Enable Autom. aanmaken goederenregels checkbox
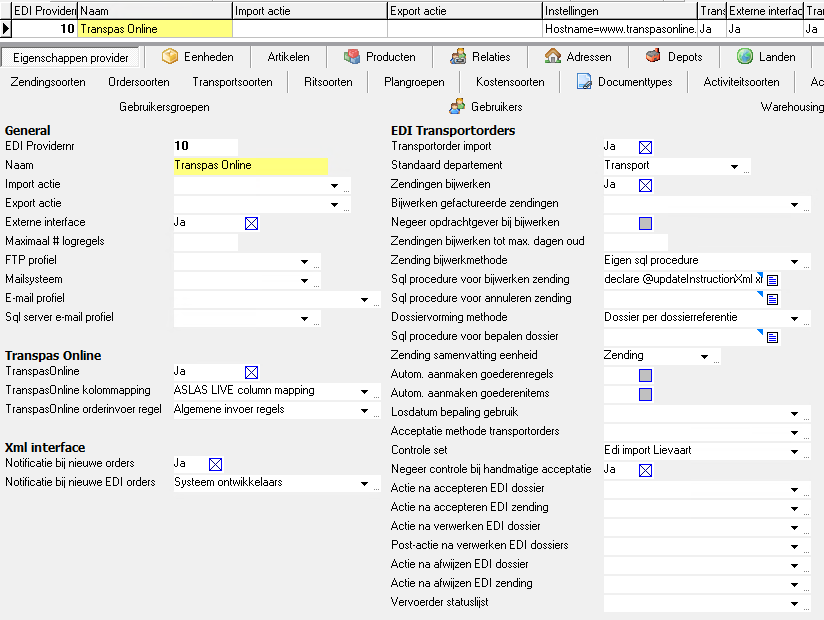Viewport: 824px width, 620px height. (x=645, y=375)
